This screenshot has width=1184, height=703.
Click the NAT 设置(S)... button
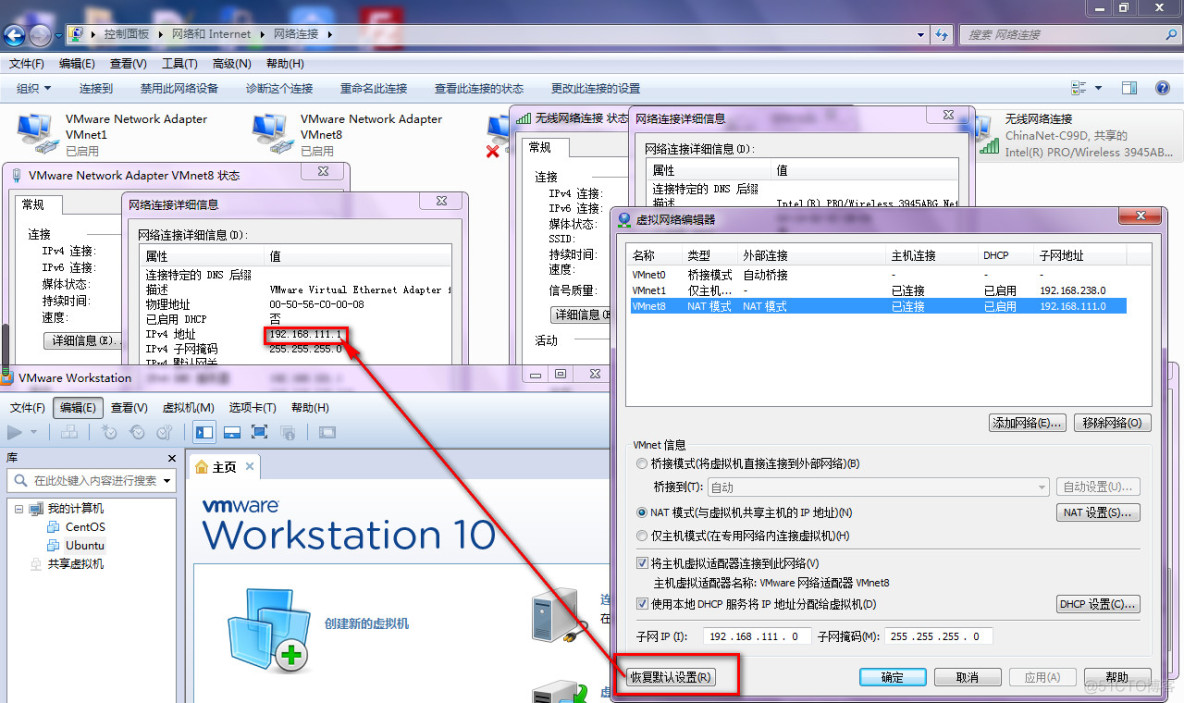tap(1097, 513)
